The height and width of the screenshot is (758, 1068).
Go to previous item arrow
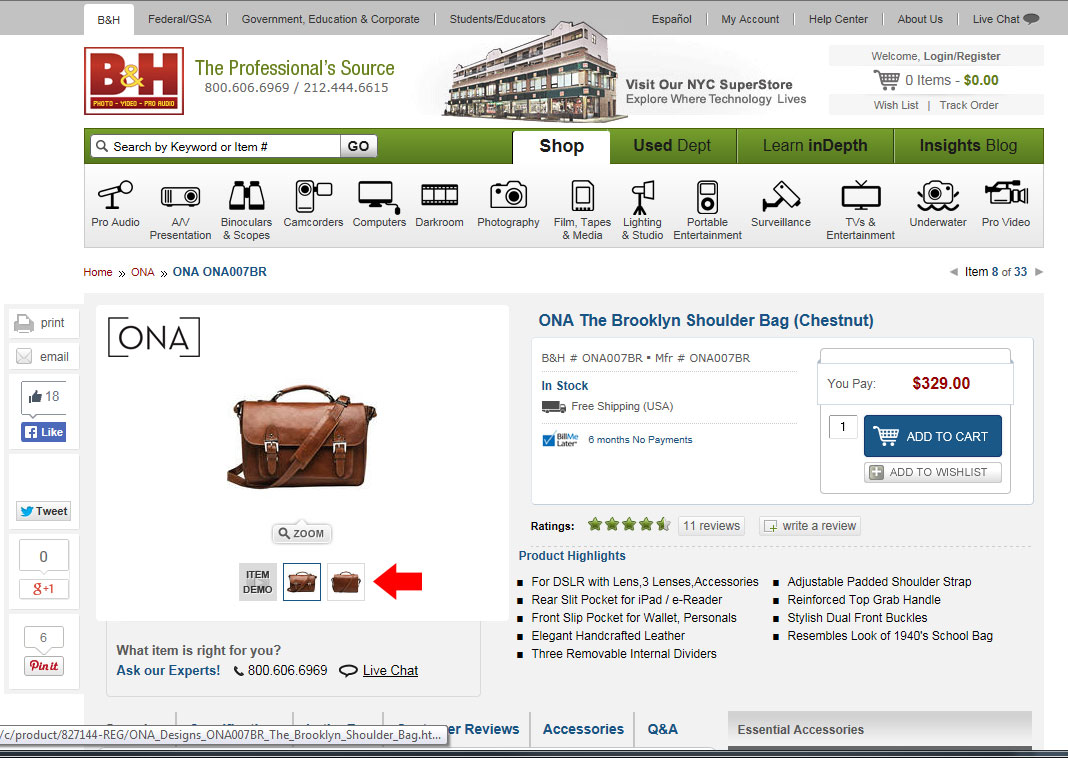point(954,272)
